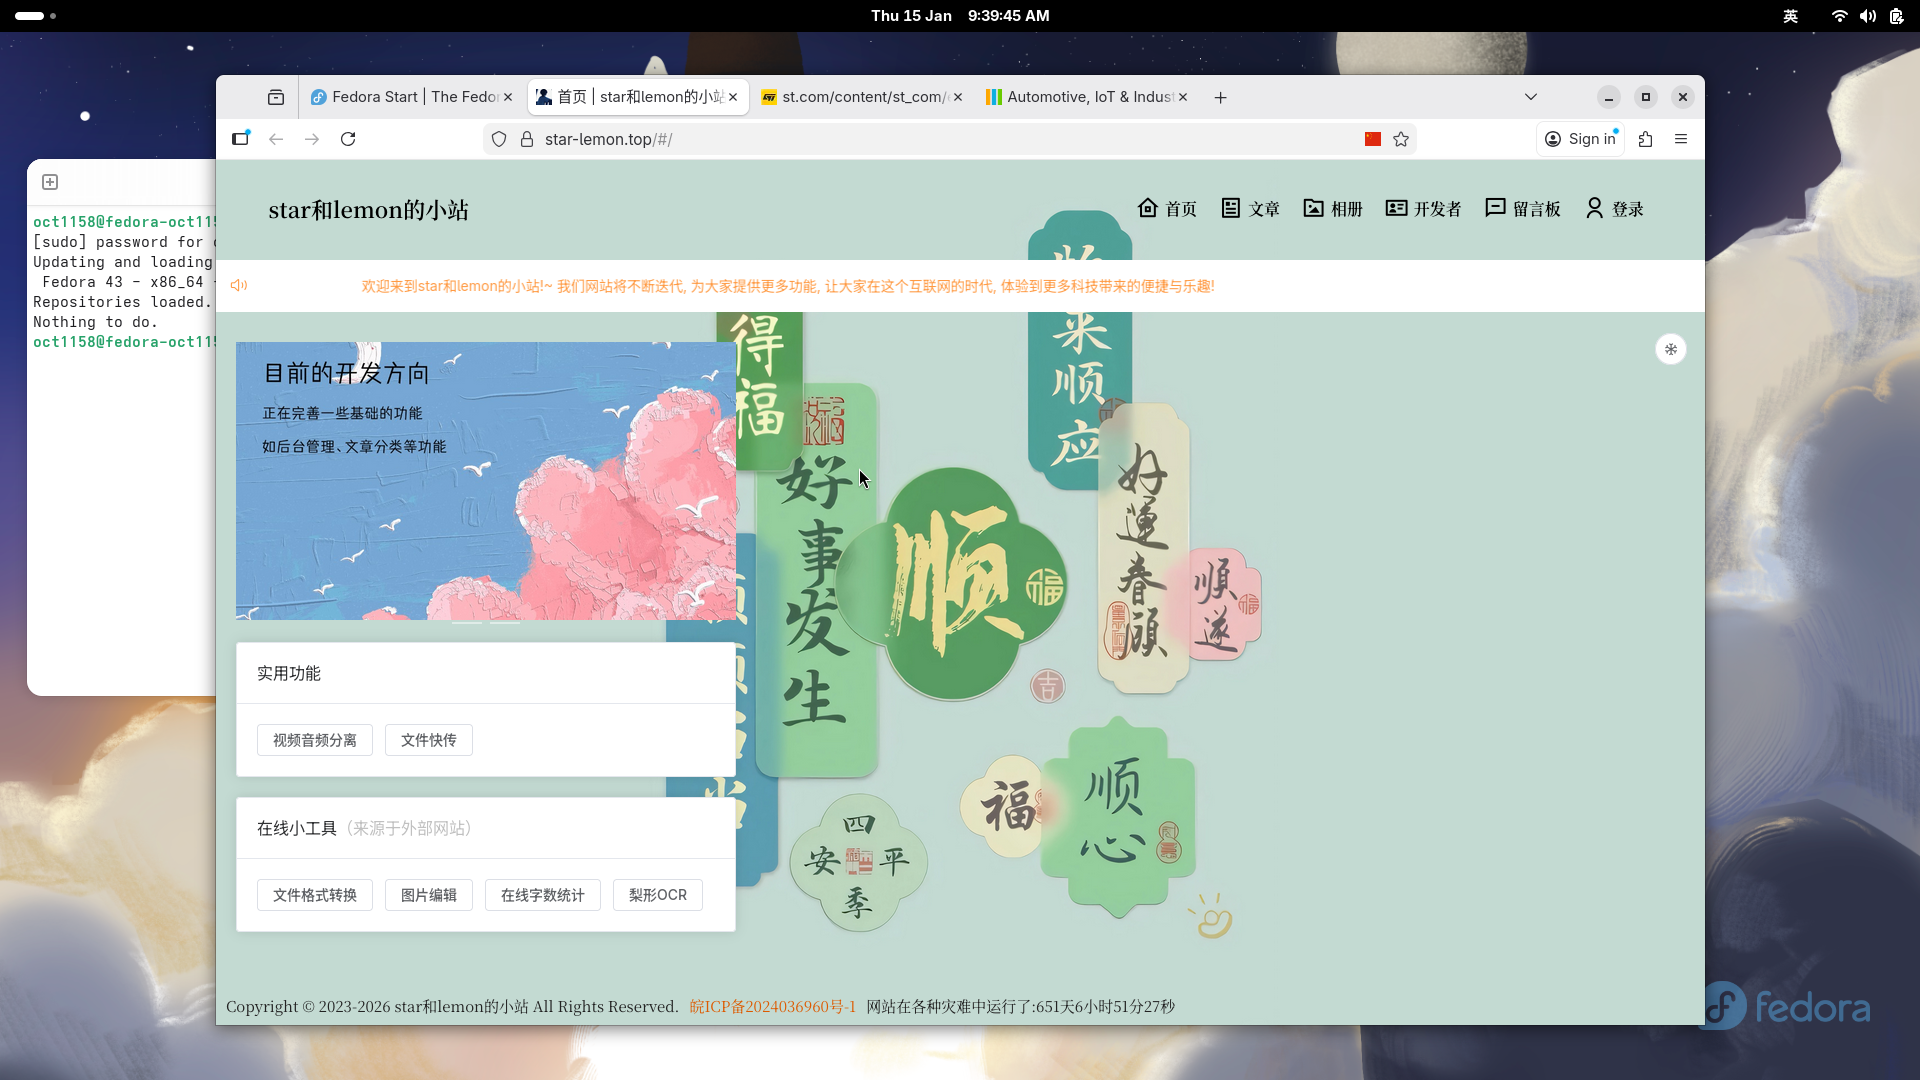The image size is (1920, 1080).
Task: Open the sidebar toggle icon
Action: coord(240,139)
